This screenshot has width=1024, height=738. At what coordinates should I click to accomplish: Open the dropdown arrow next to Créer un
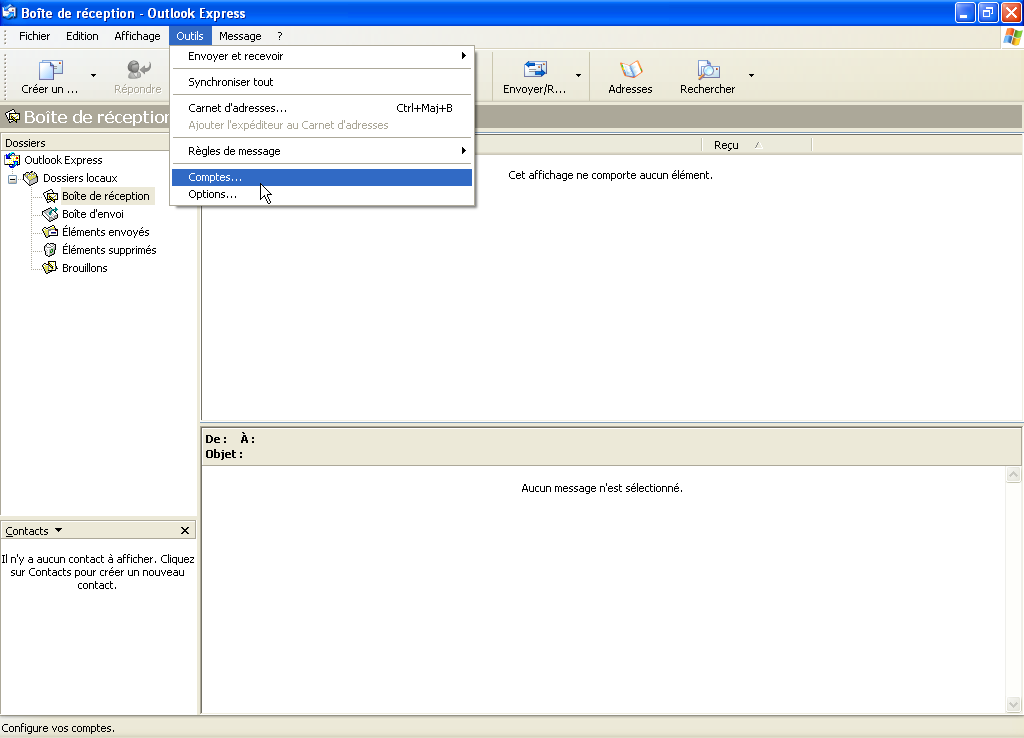[93, 76]
